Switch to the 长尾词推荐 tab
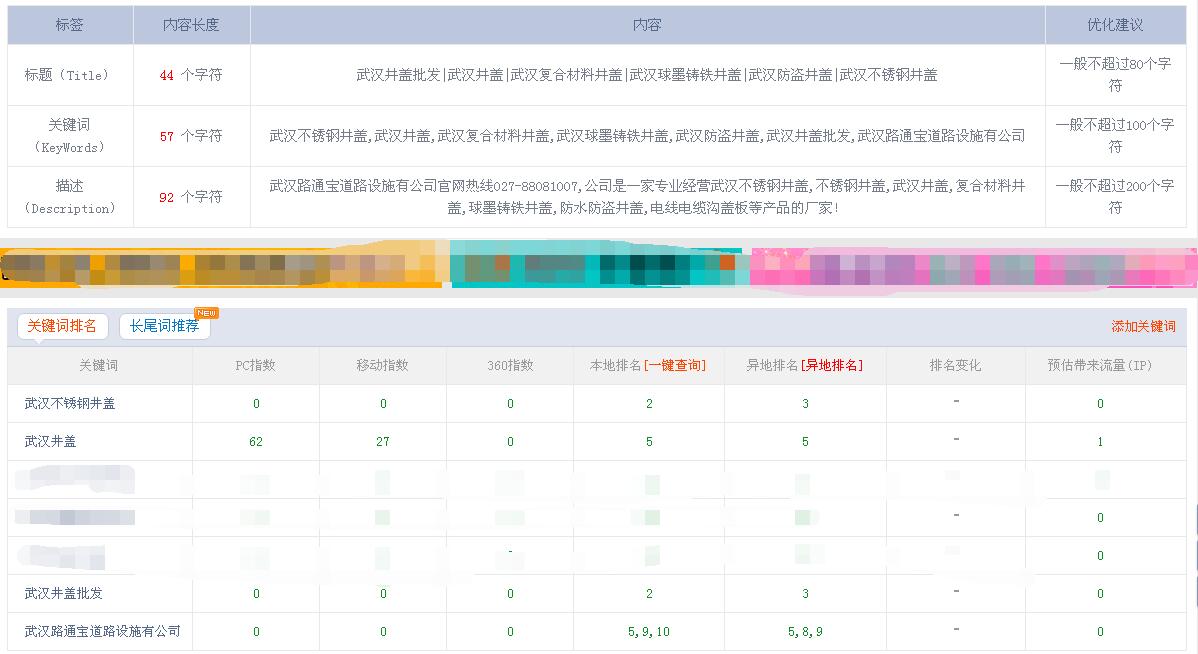This screenshot has height=654, width=1198. [164, 326]
